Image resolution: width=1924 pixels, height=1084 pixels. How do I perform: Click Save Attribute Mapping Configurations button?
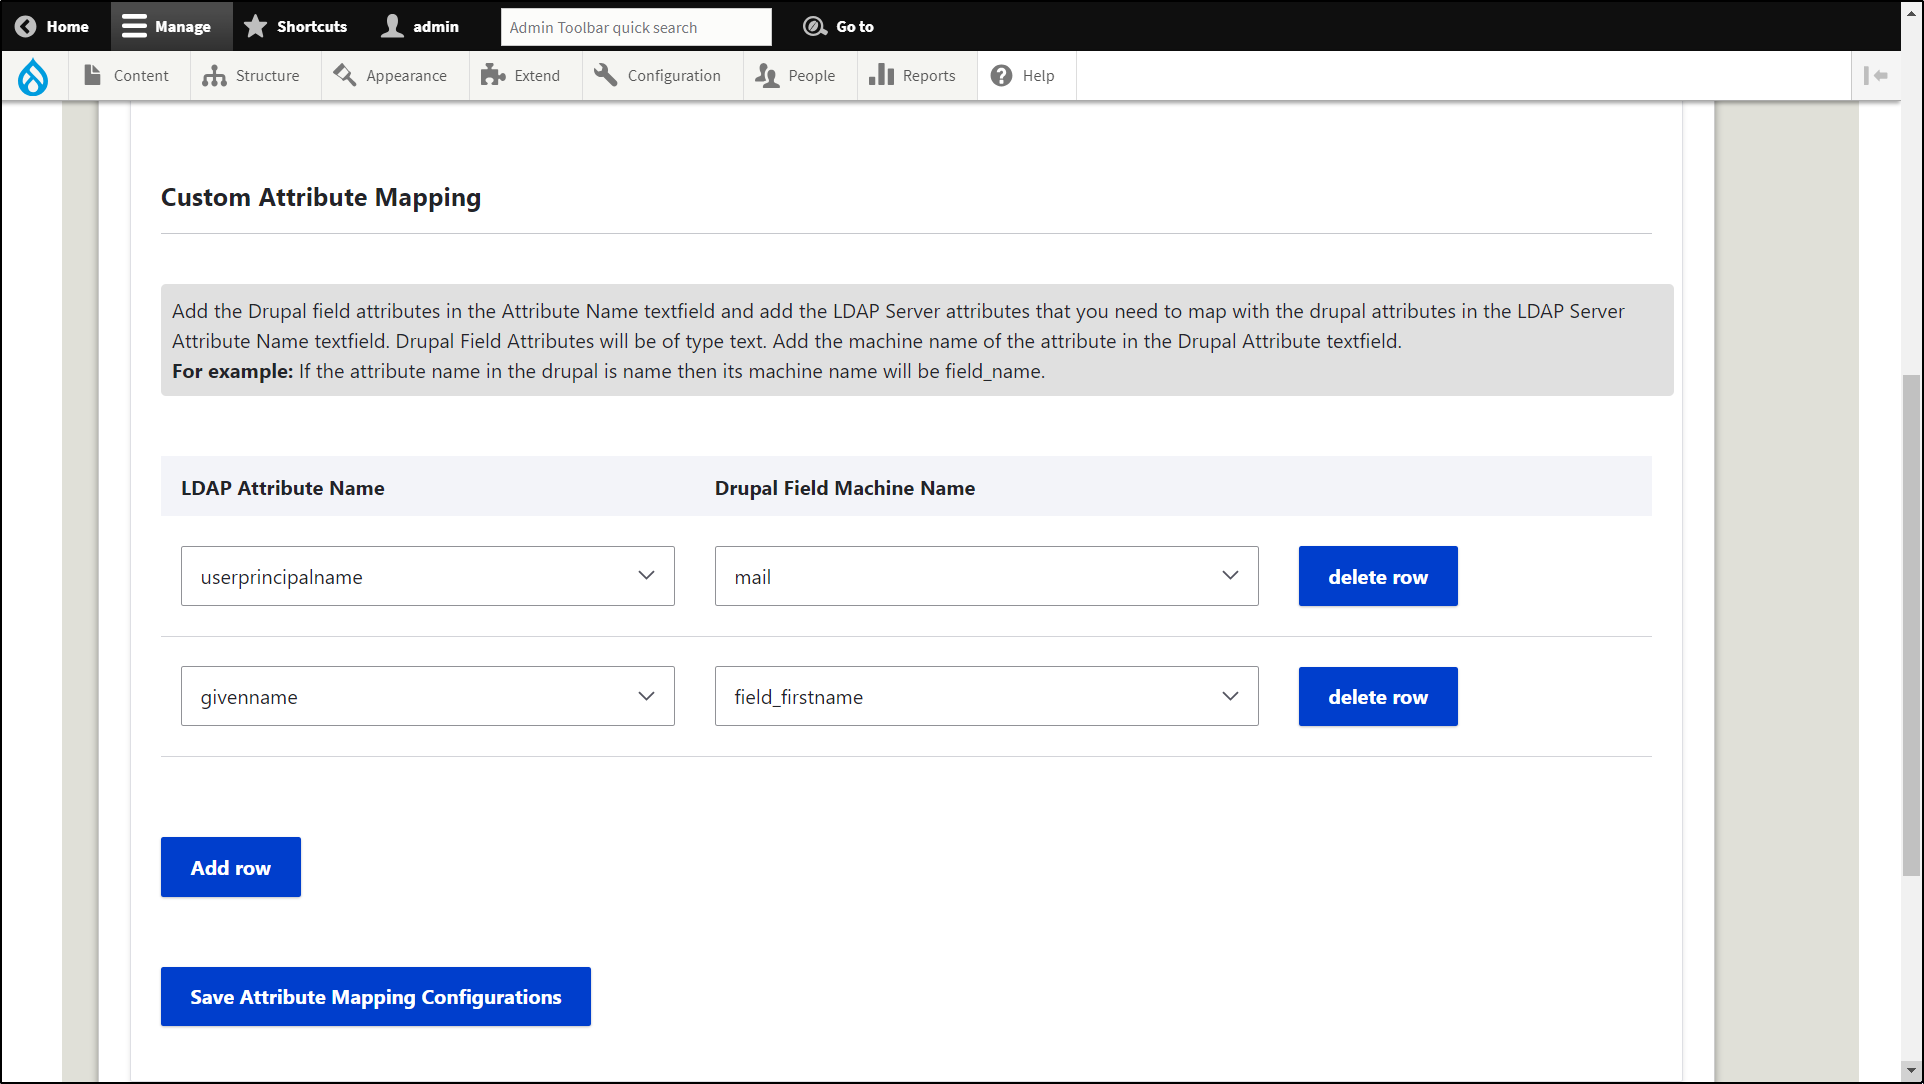click(x=376, y=996)
